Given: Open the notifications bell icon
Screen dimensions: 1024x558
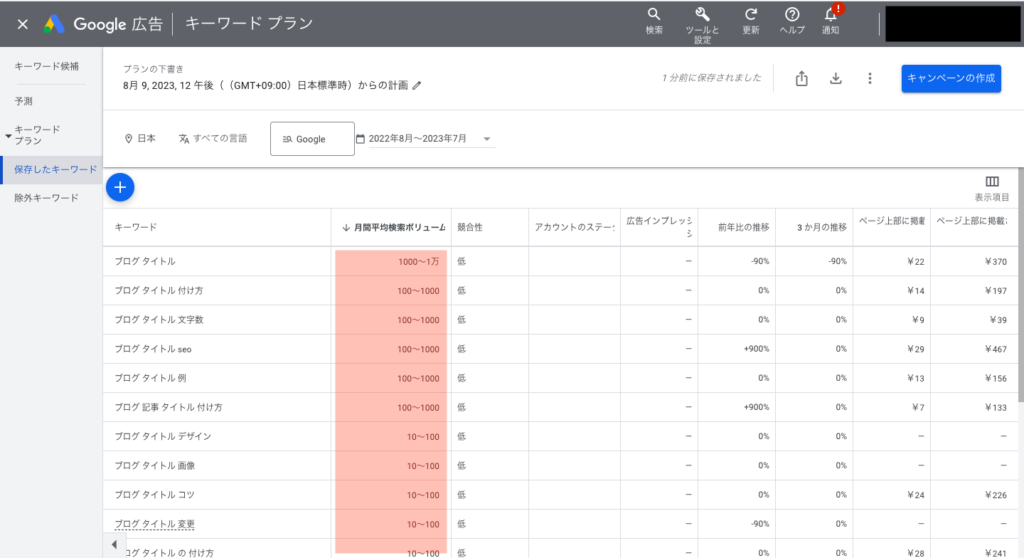Looking at the screenshot, I should tap(830, 15).
